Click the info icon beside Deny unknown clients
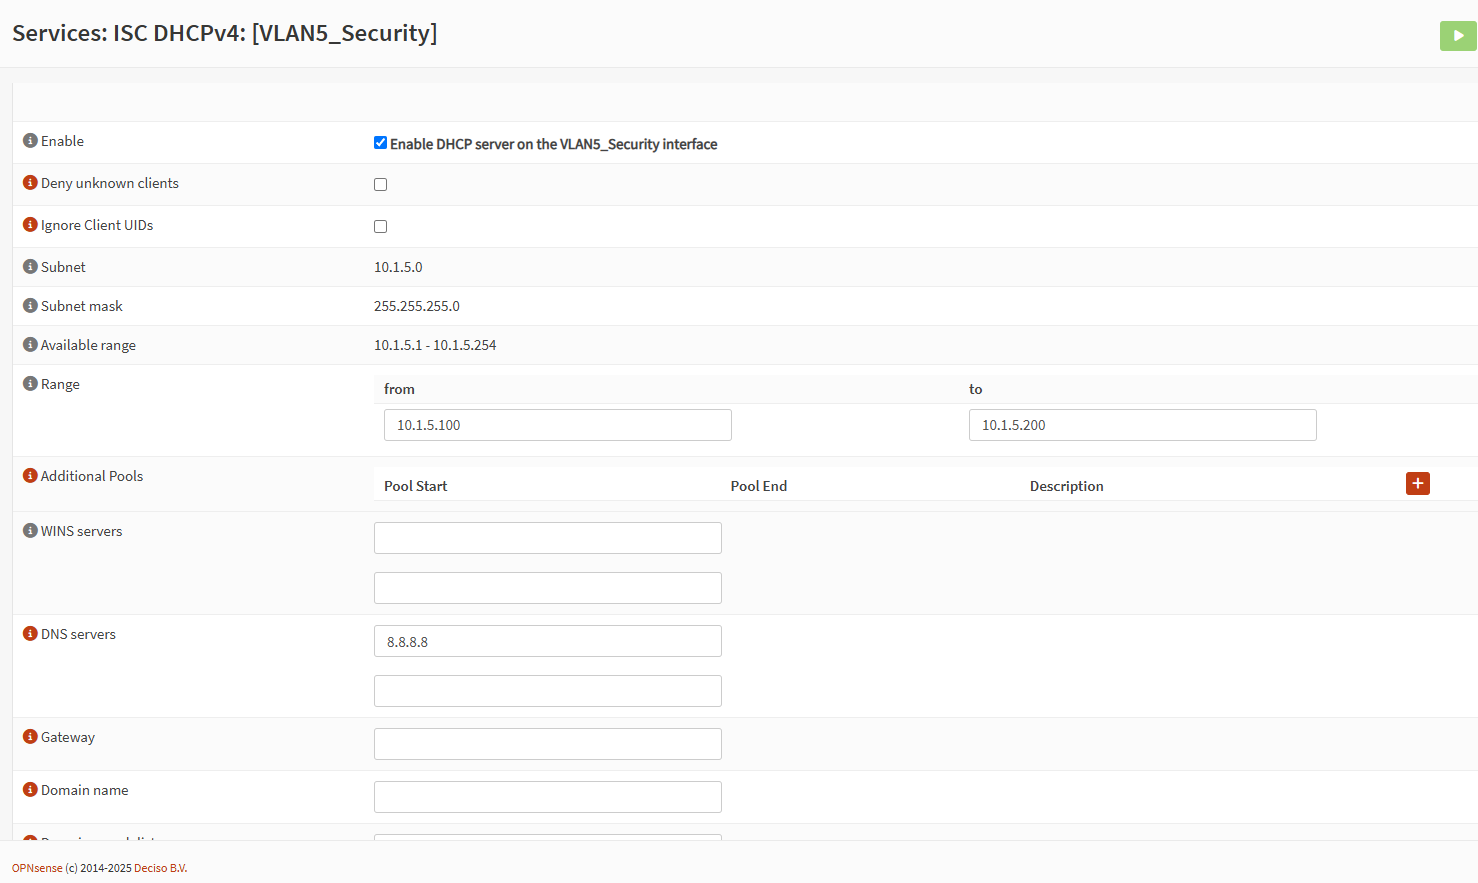Screen dimensions: 1478x883 pos(29,183)
